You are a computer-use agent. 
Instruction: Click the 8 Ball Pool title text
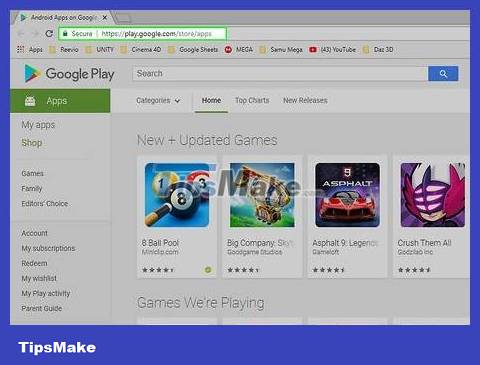(x=160, y=243)
